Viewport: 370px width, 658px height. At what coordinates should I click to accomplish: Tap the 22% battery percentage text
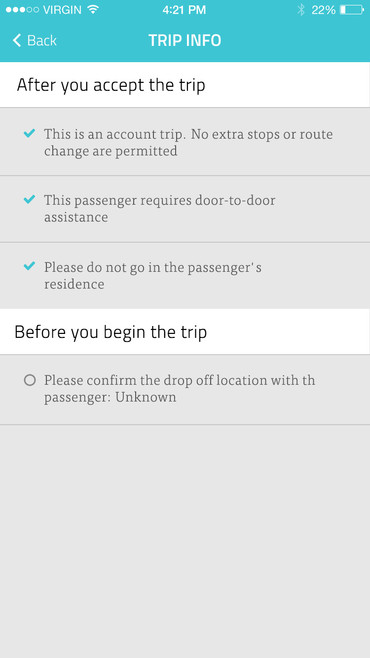coord(323,10)
